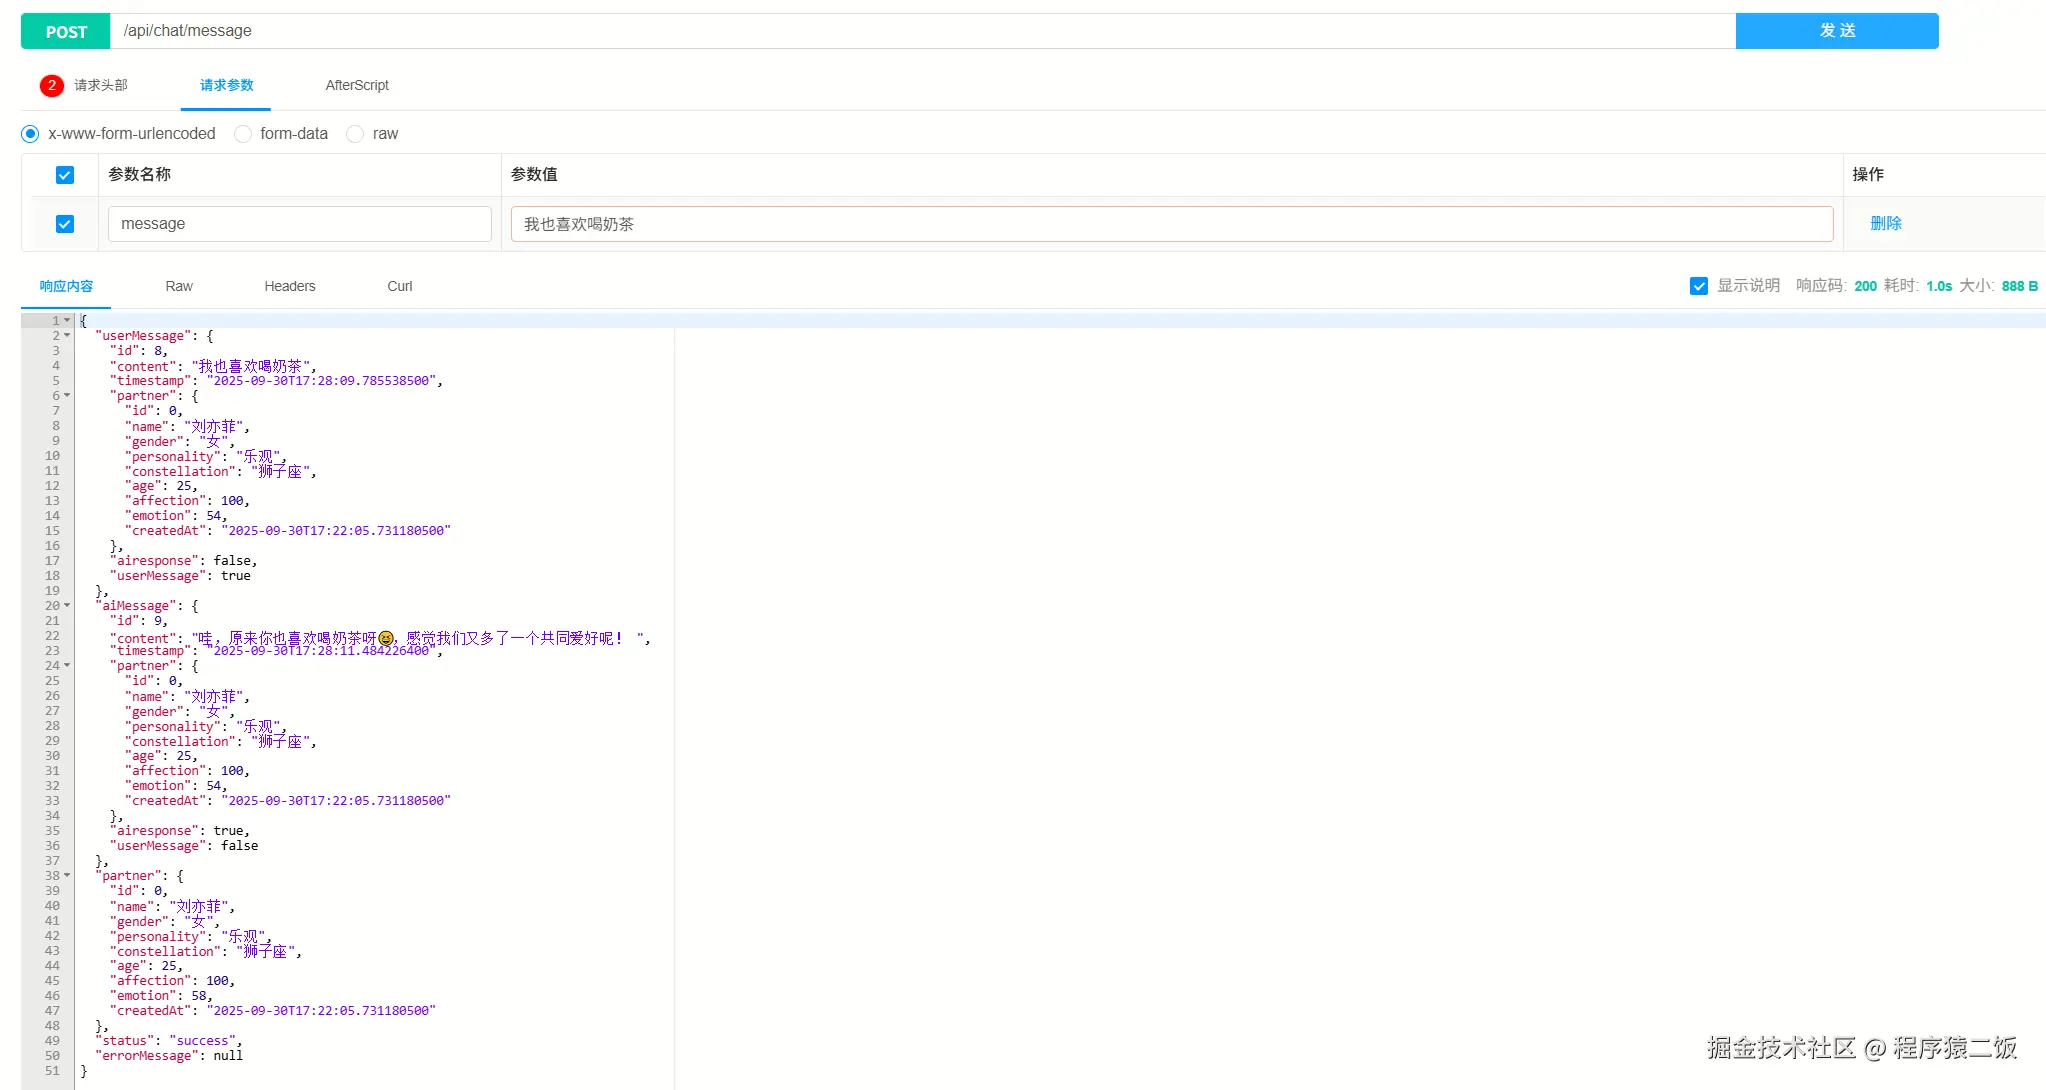Click the 删除 link for message row
Screen dimensions: 2046x1090
tap(1885, 223)
